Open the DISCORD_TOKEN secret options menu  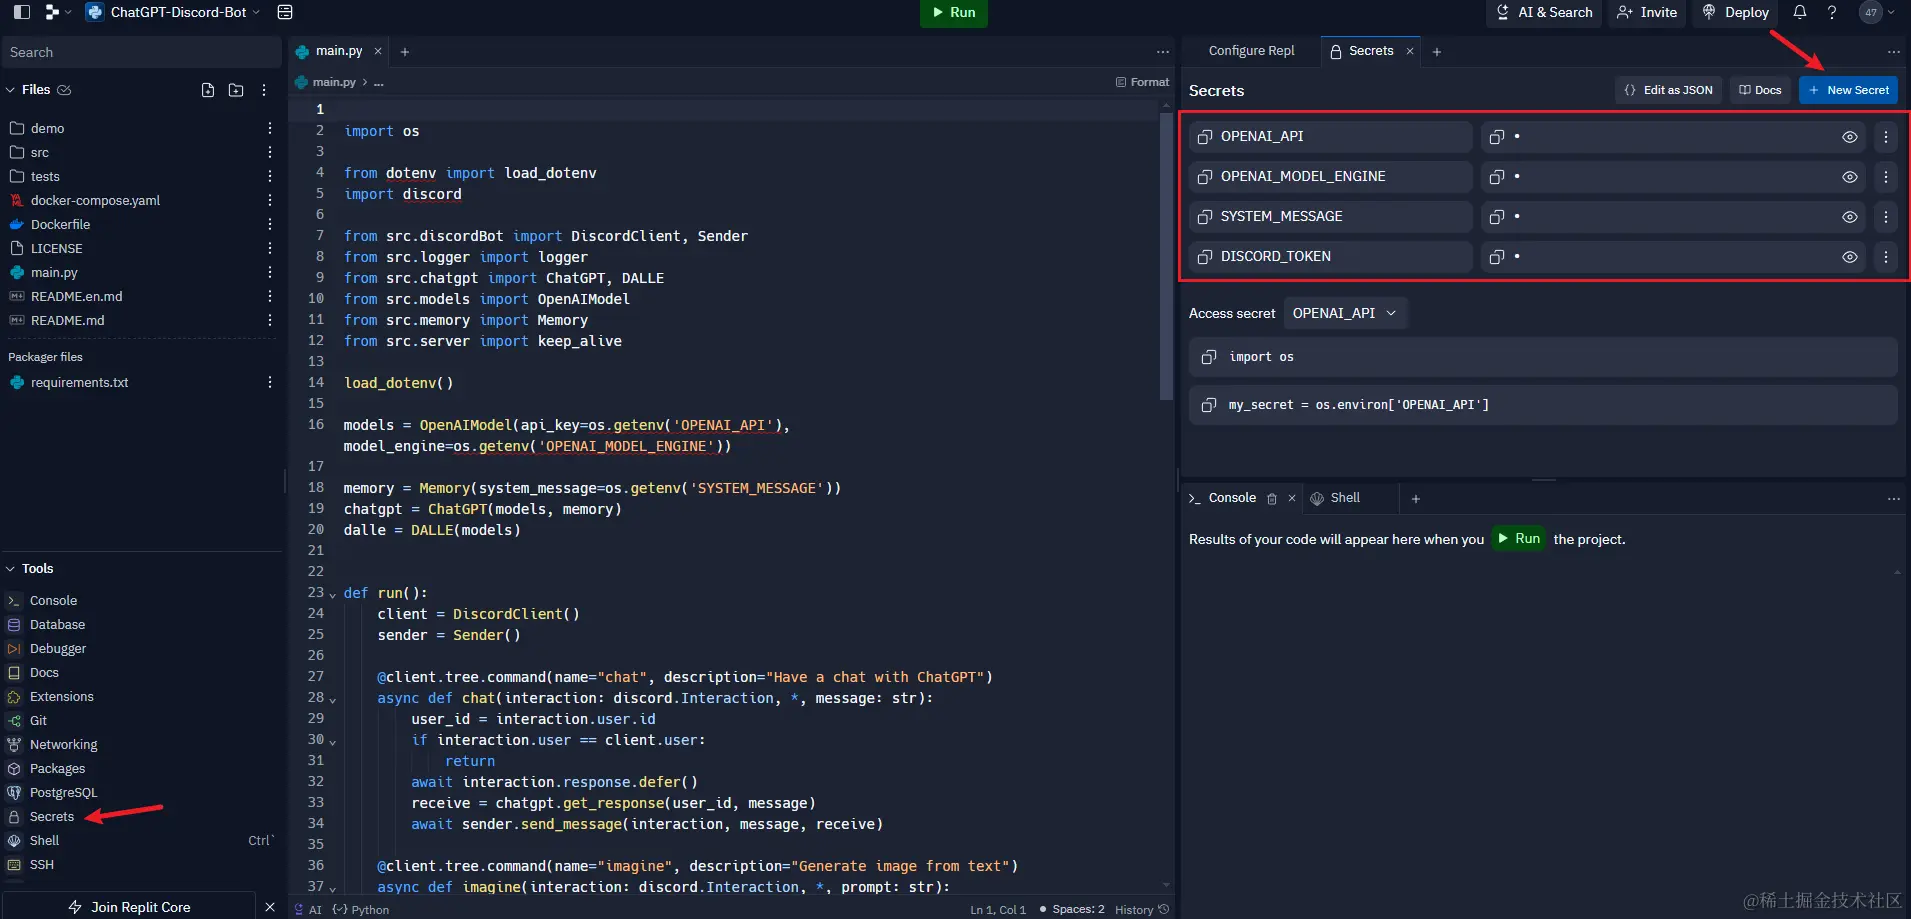tap(1886, 257)
